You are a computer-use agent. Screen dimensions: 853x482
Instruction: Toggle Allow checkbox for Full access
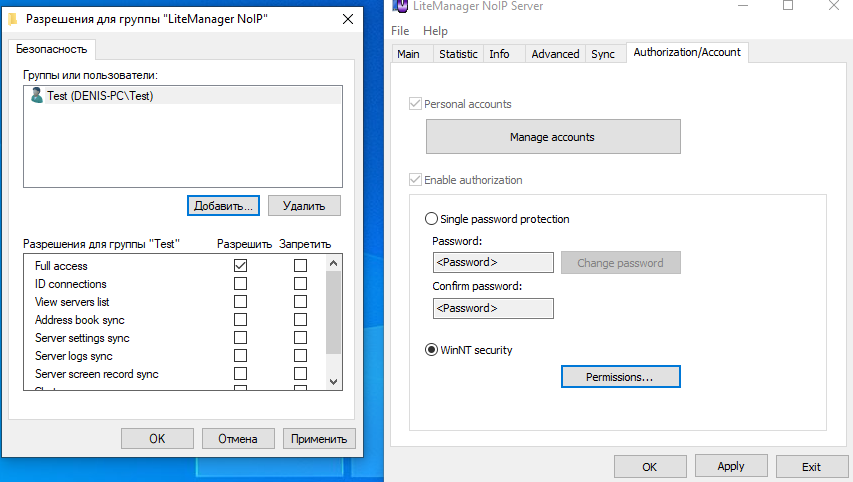point(240,265)
